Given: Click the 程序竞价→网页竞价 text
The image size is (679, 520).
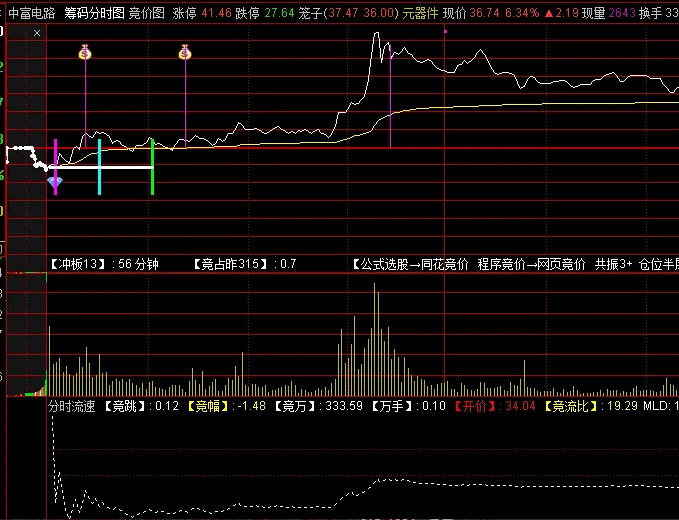Looking at the screenshot, I should pyautogui.click(x=531, y=264).
